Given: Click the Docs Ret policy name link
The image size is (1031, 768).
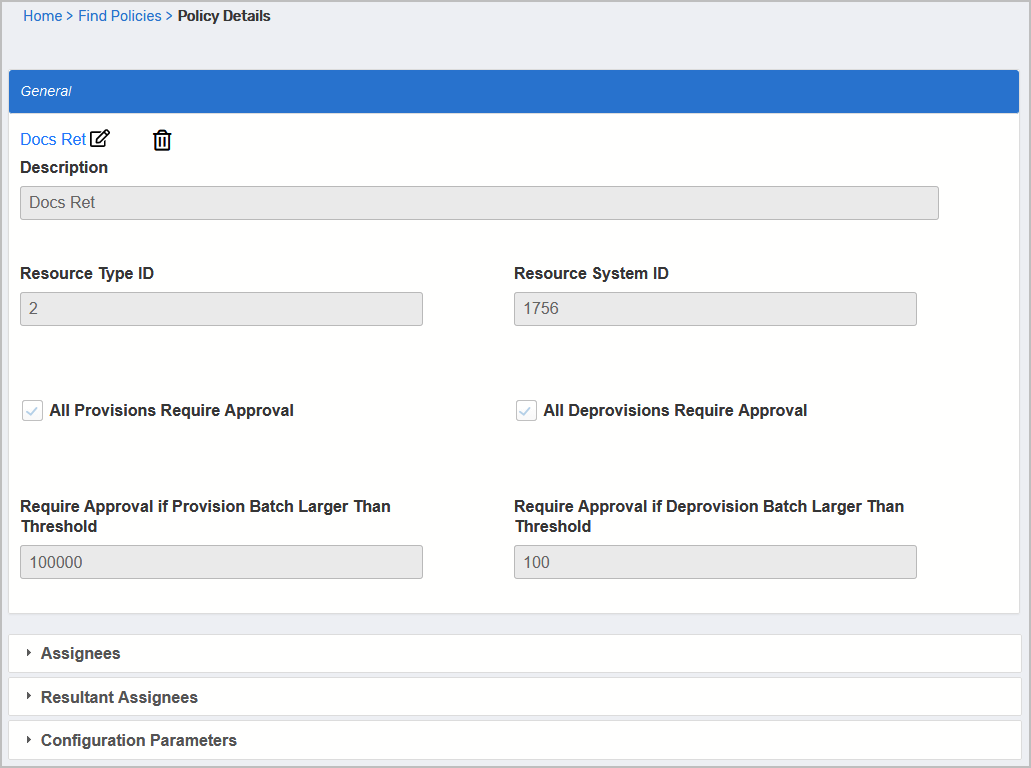Looking at the screenshot, I should pos(53,139).
